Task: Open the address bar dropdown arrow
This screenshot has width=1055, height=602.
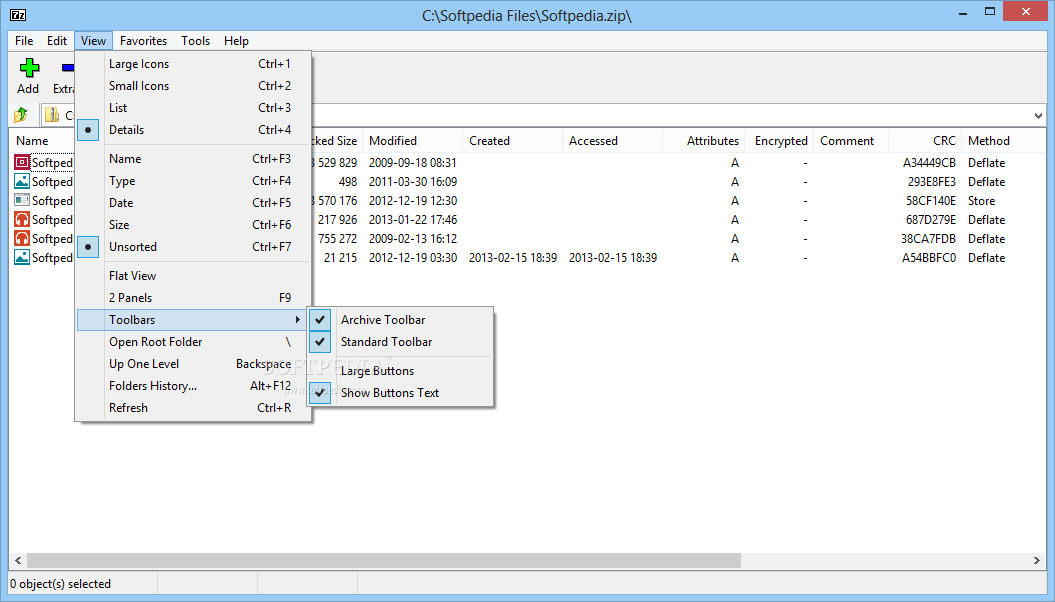Action: [1038, 116]
